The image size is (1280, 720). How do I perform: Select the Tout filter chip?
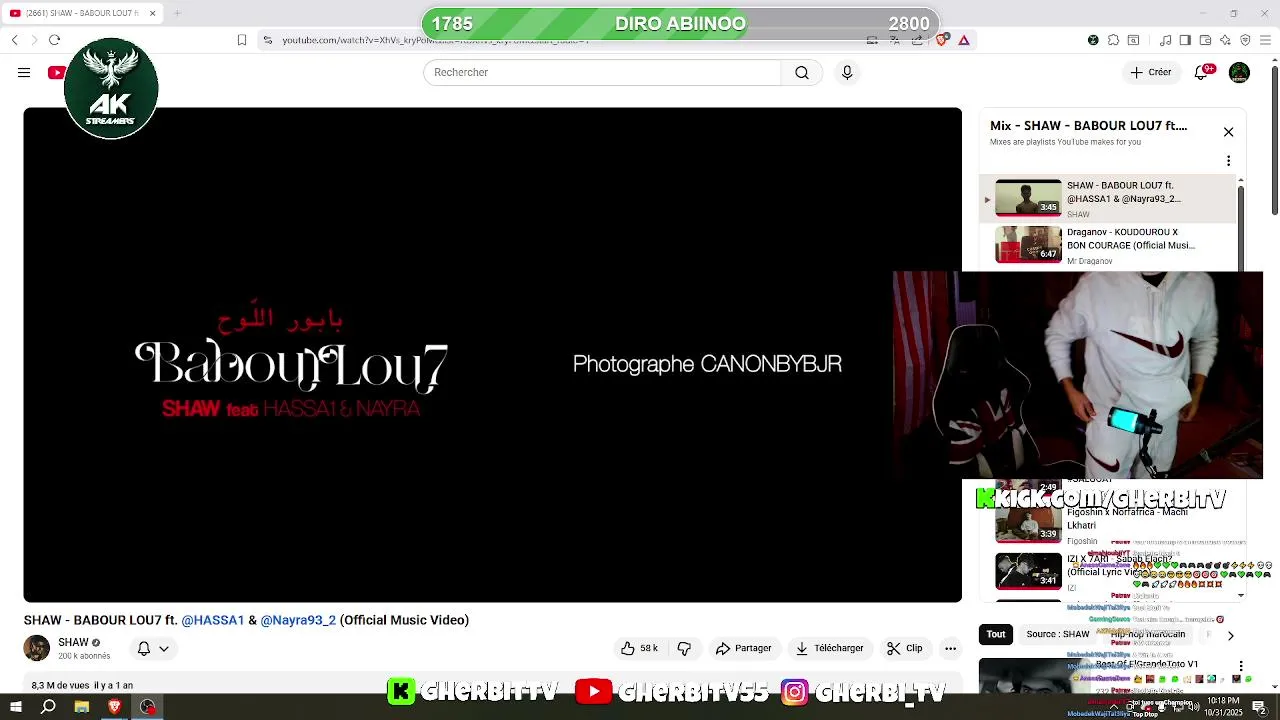pyautogui.click(x=996, y=634)
